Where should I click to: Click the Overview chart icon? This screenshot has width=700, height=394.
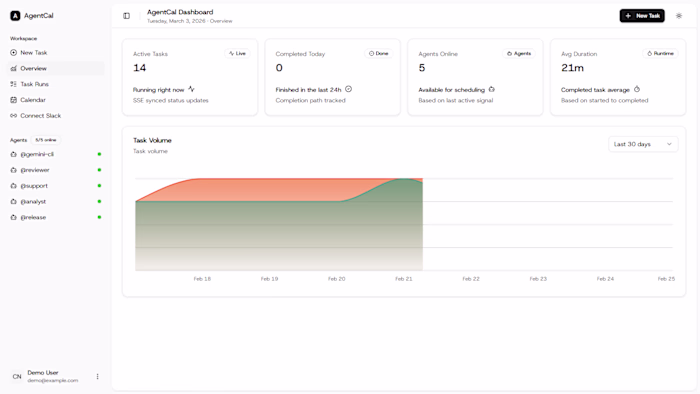click(x=13, y=68)
